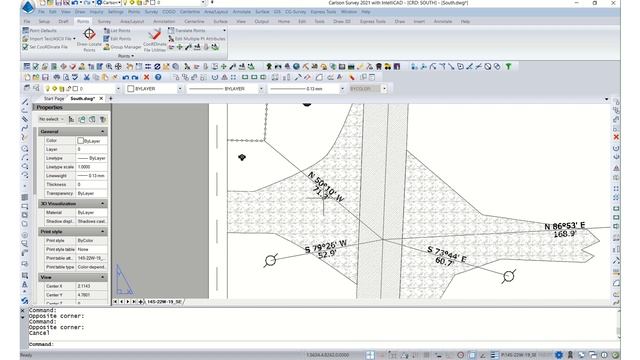The height and width of the screenshot is (360, 640).
Task: Click the blue Help question mark icon
Action: (158, 77)
